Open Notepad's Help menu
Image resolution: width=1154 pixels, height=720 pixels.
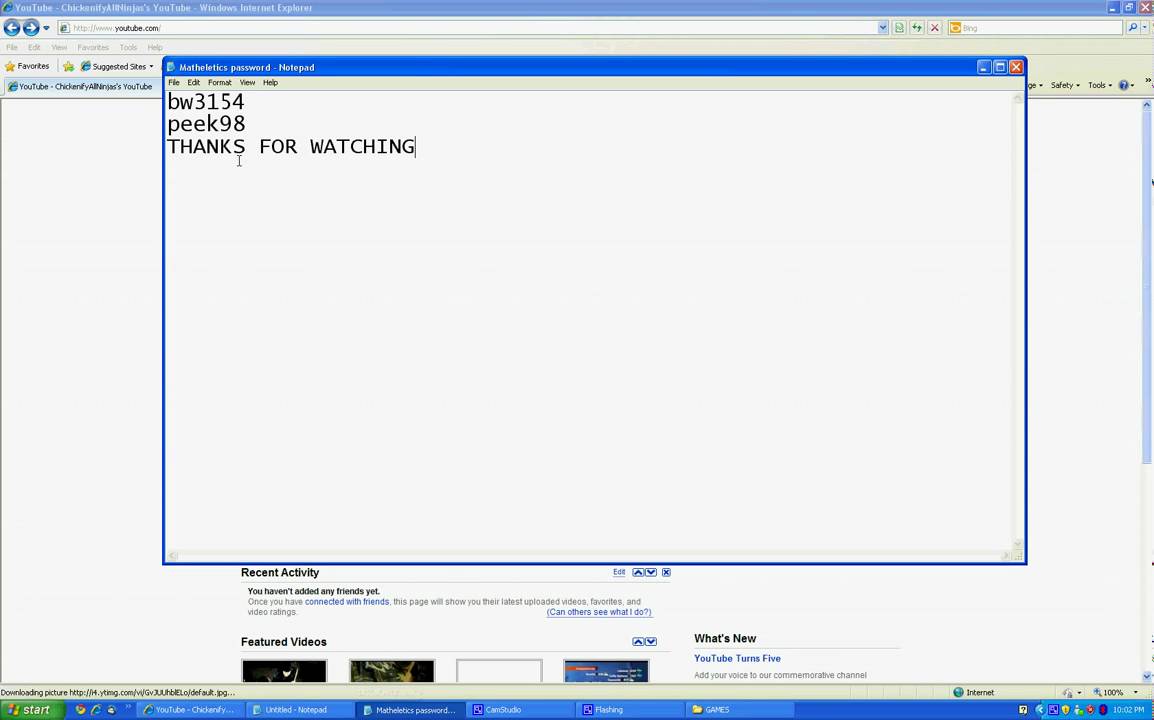(x=270, y=82)
